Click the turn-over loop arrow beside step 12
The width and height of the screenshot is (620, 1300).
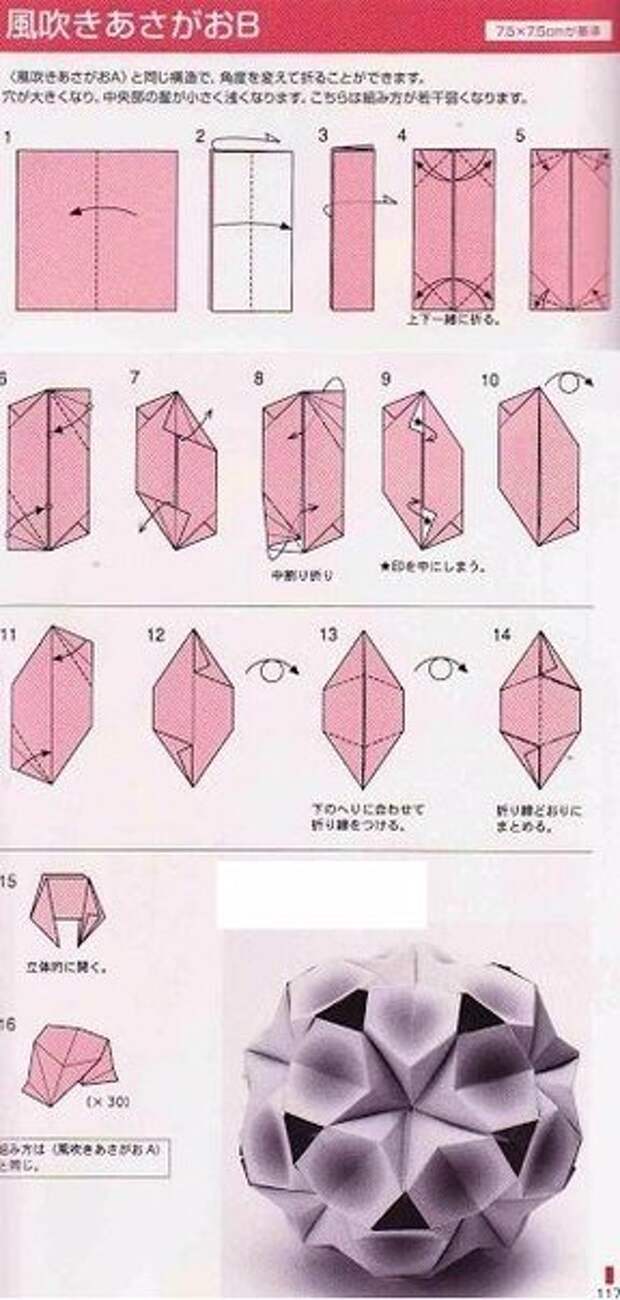274,668
